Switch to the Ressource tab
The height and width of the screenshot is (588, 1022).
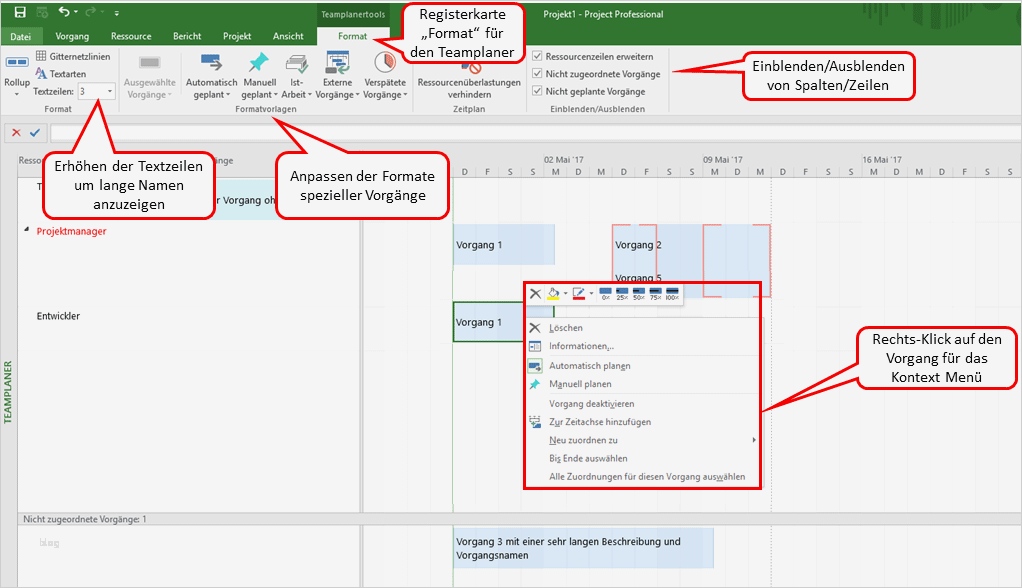coord(131,37)
